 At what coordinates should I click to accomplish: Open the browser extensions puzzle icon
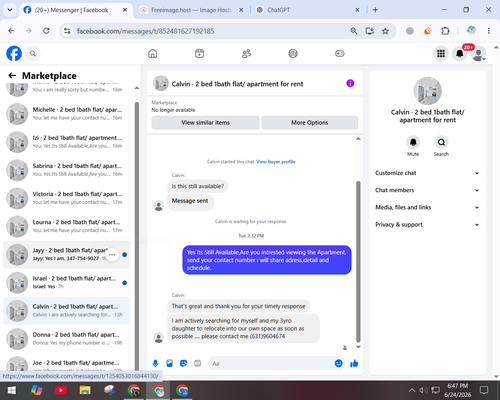pyautogui.click(x=445, y=31)
